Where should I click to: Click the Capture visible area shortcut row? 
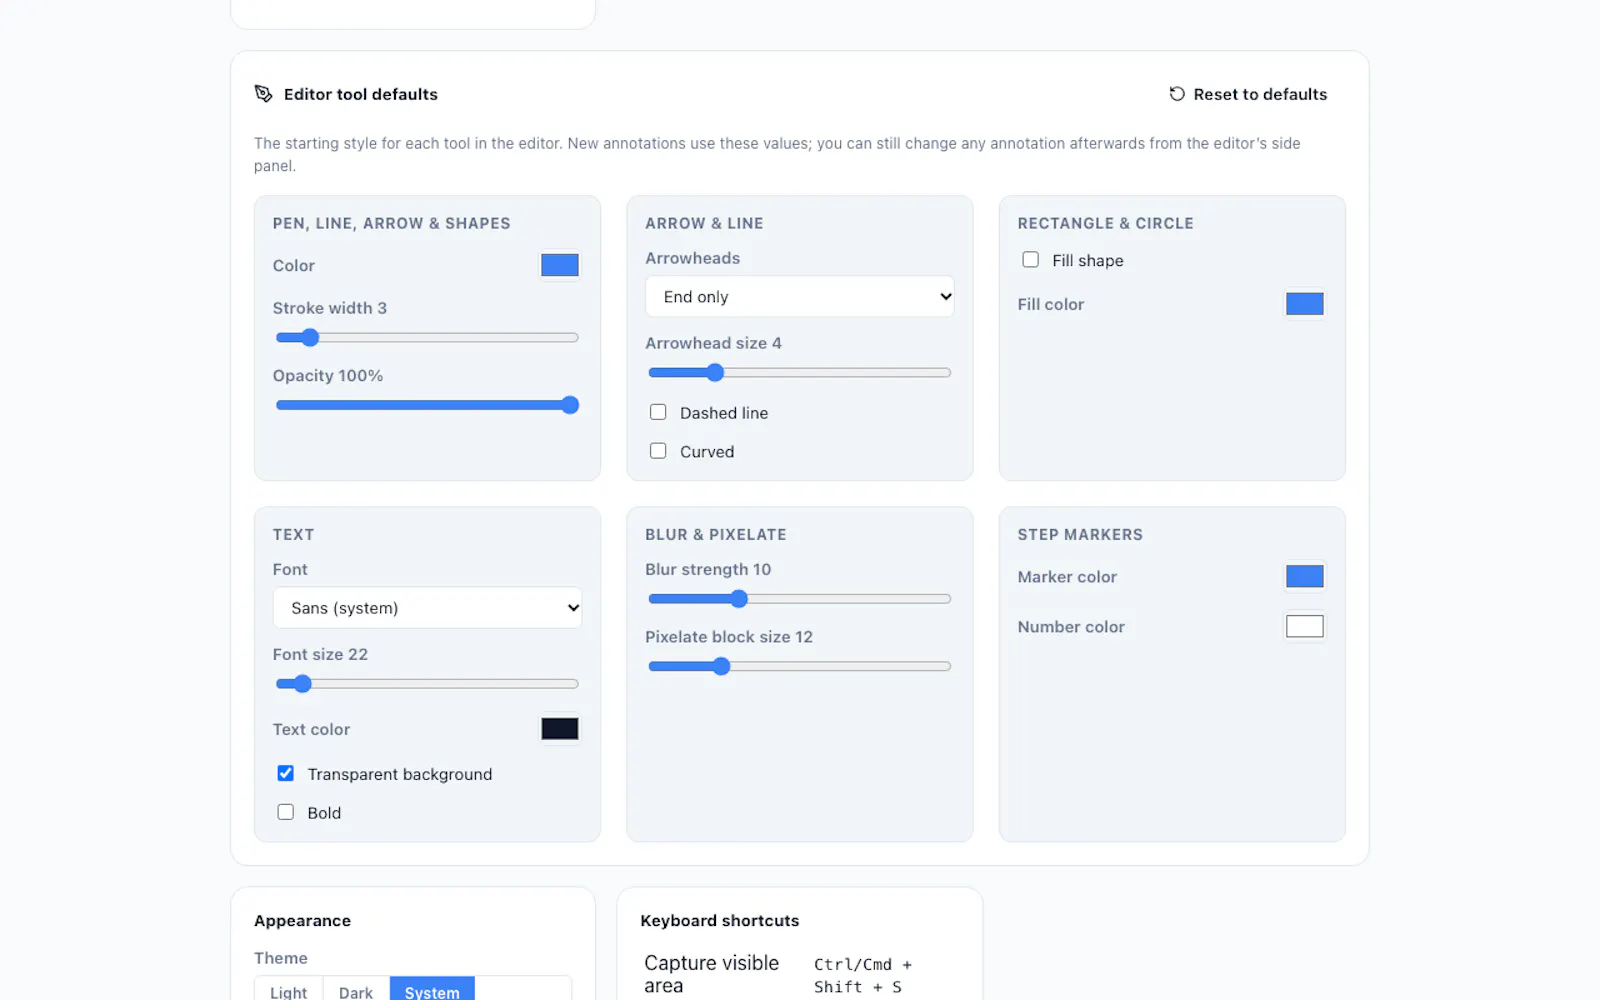[x=800, y=975]
